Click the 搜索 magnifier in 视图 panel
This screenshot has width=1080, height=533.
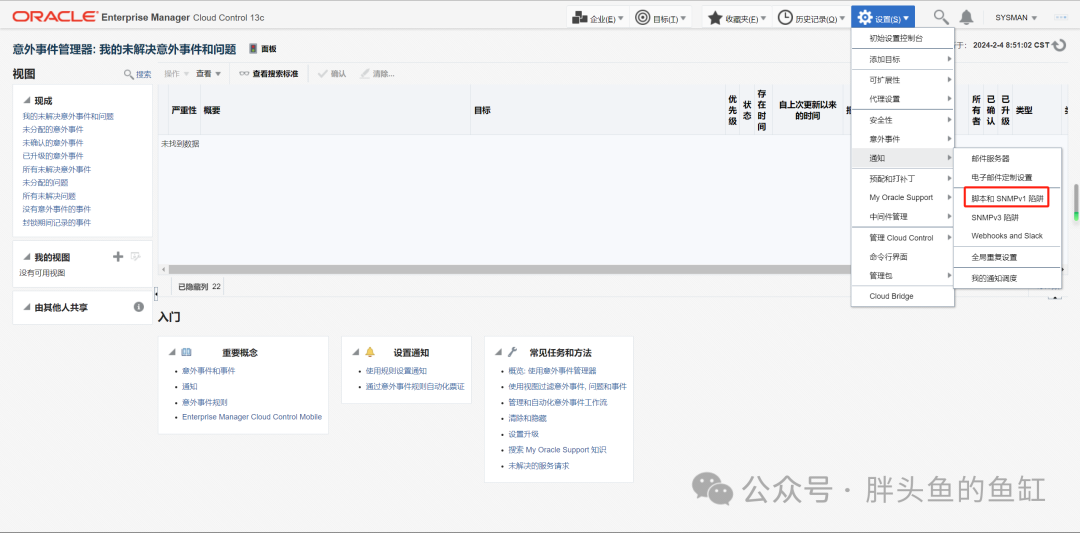point(128,74)
